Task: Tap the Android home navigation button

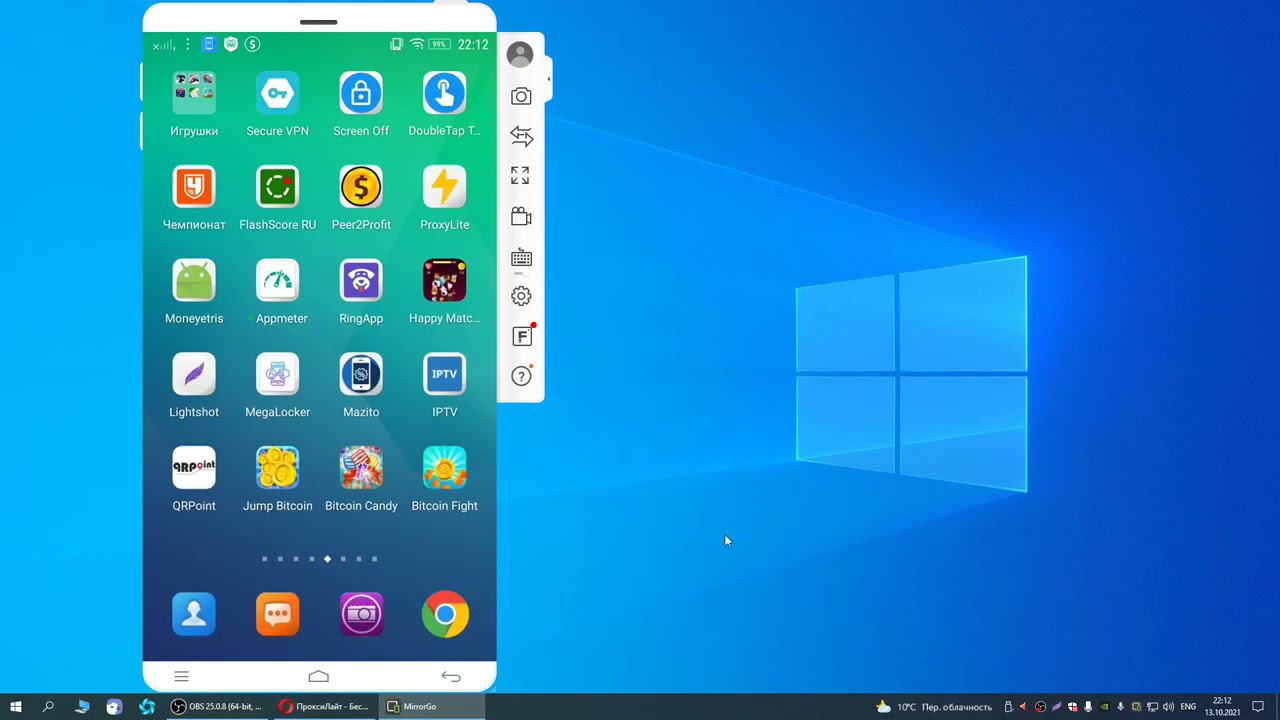Action: pyautogui.click(x=318, y=677)
